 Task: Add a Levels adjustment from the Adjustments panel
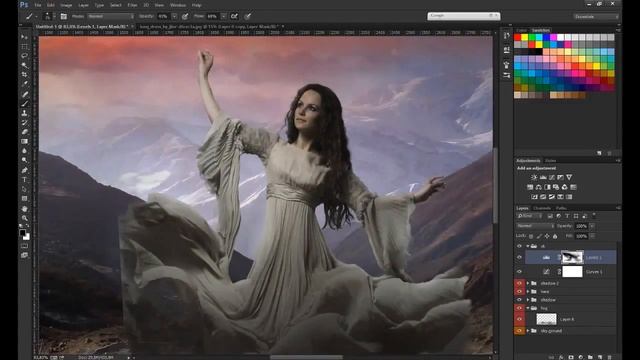click(543, 177)
